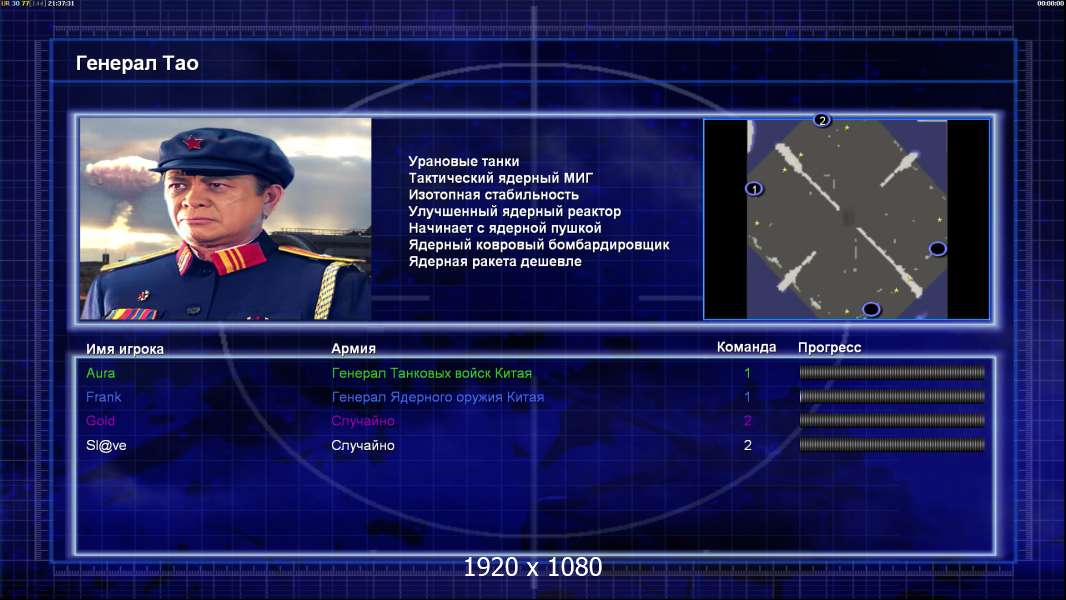Image resolution: width=1066 pixels, height=600 pixels.
Task: Click the map preview thumbnail
Action: tap(846, 219)
